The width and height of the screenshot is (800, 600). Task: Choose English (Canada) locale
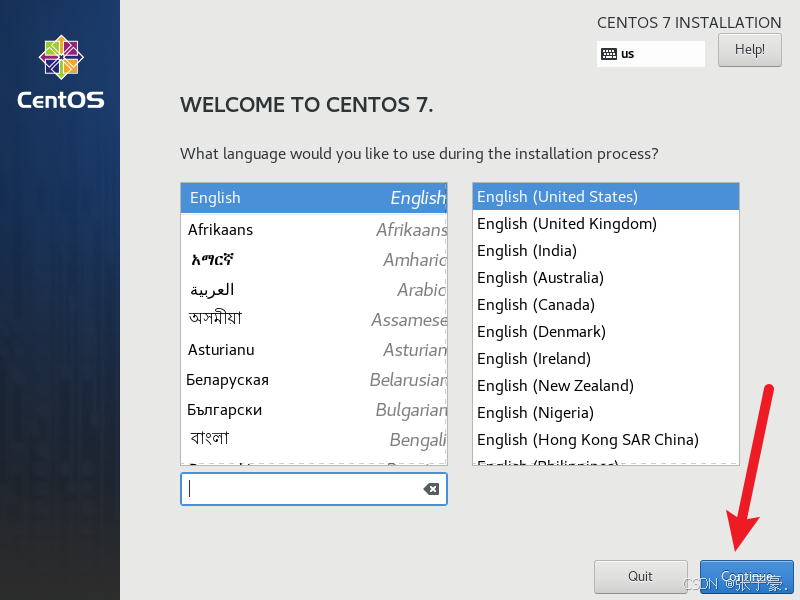pyautogui.click(x=606, y=305)
